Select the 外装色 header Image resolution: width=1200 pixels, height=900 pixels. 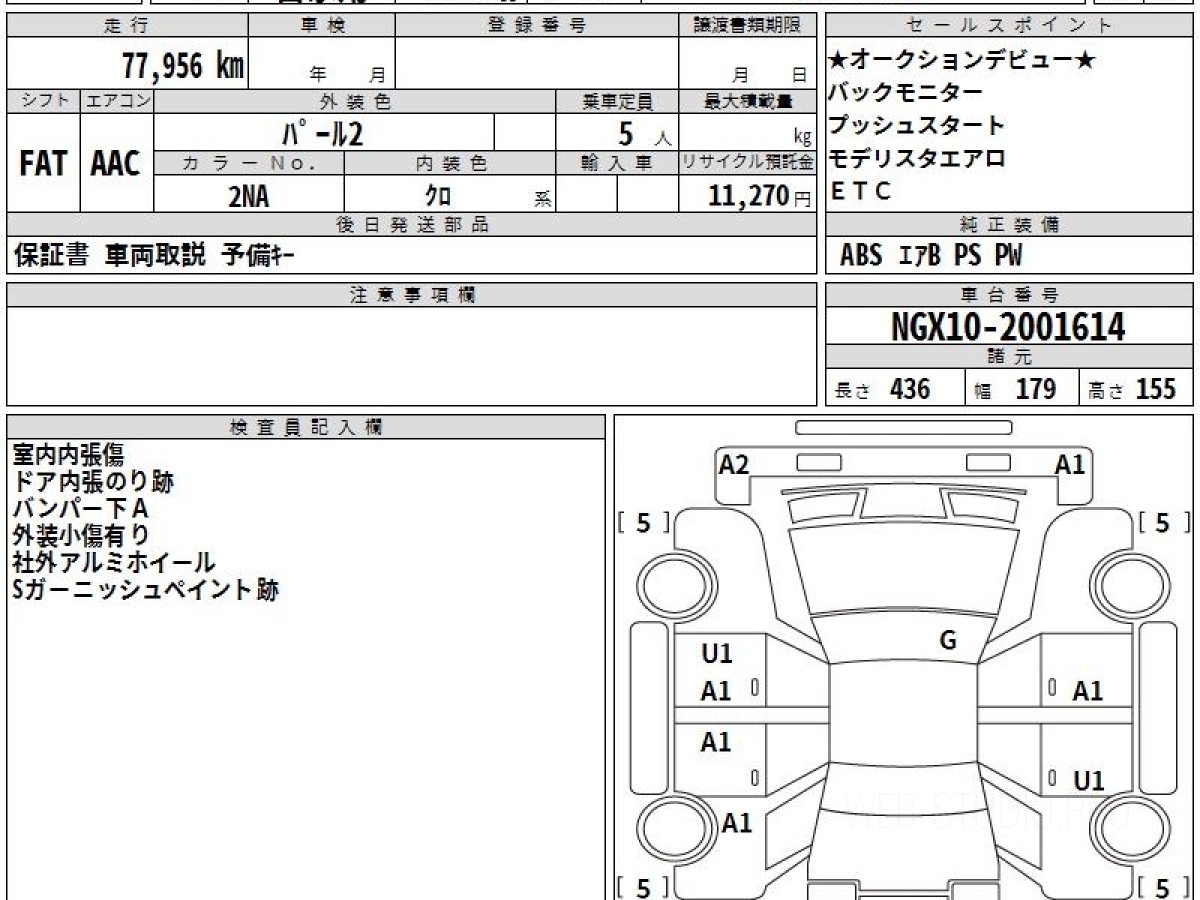point(355,101)
